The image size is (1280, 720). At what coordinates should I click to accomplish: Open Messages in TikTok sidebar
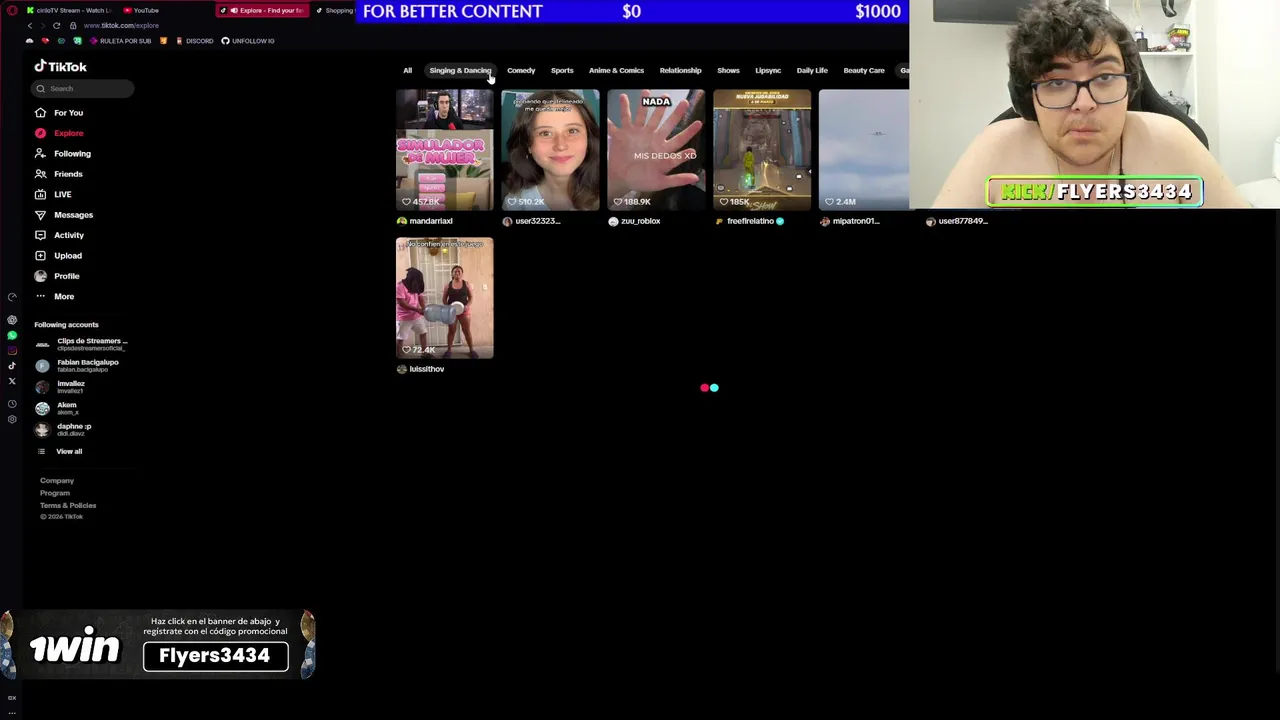click(64, 215)
